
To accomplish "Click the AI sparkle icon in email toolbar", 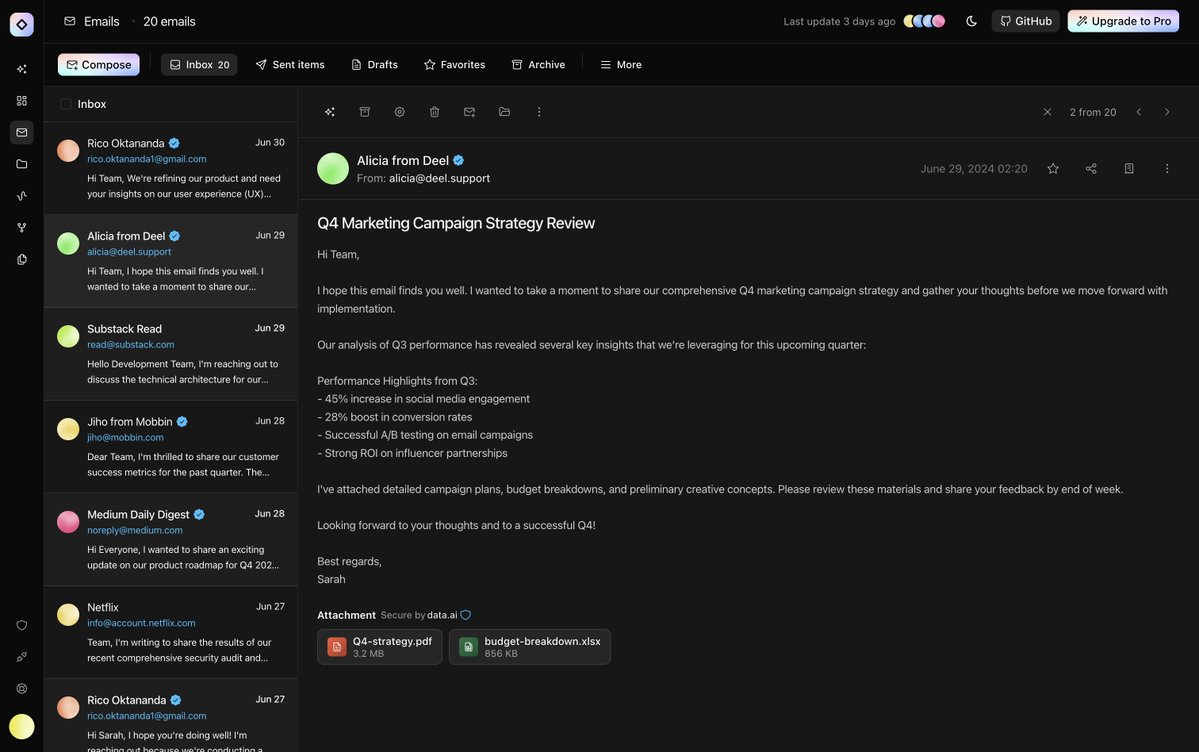I will (x=330, y=112).
